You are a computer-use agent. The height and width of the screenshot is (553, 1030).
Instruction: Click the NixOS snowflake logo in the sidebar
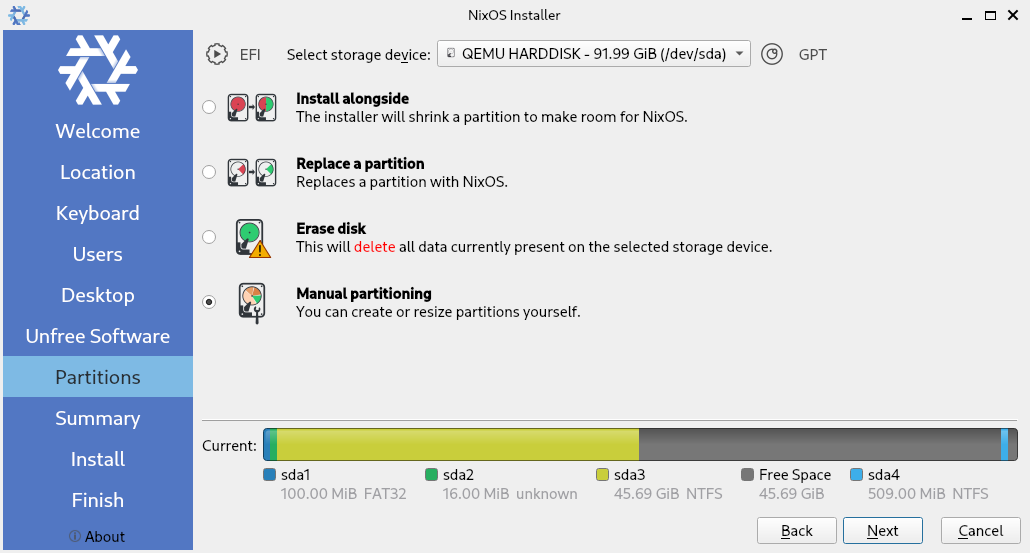pos(98,70)
